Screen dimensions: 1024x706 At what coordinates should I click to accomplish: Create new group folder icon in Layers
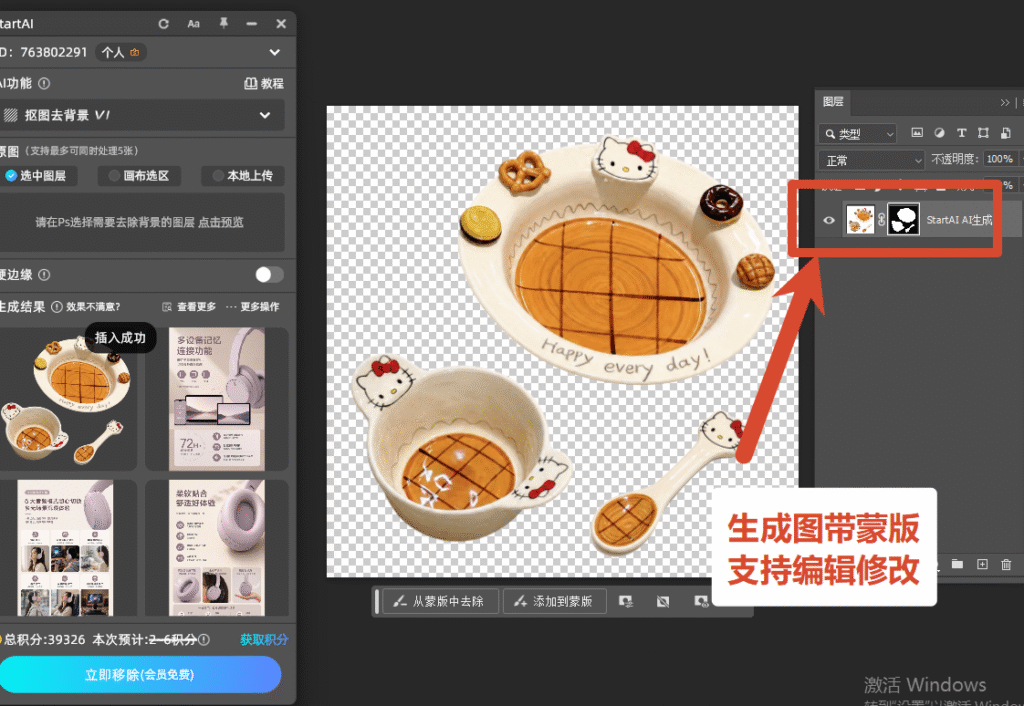pos(957,564)
